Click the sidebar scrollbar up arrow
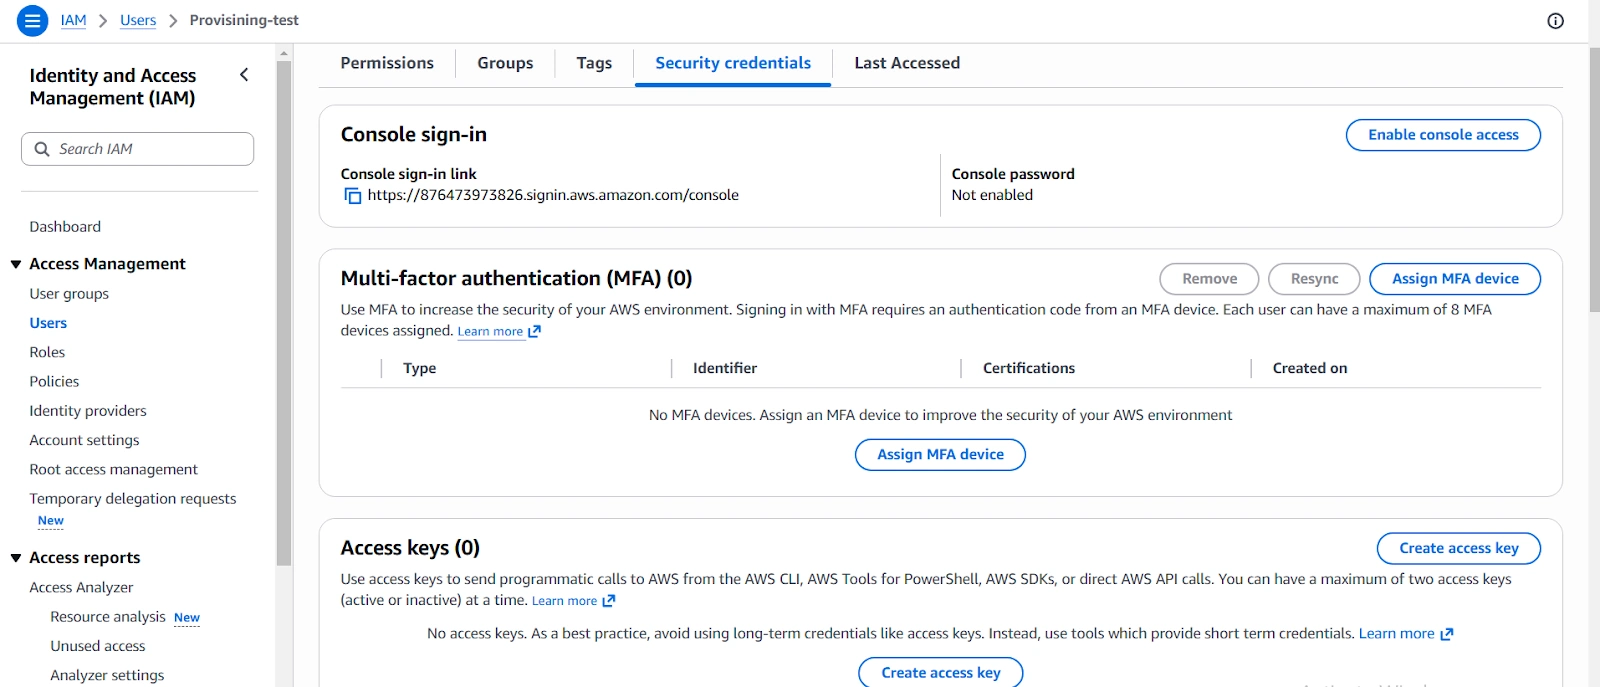1600x687 pixels. [284, 53]
